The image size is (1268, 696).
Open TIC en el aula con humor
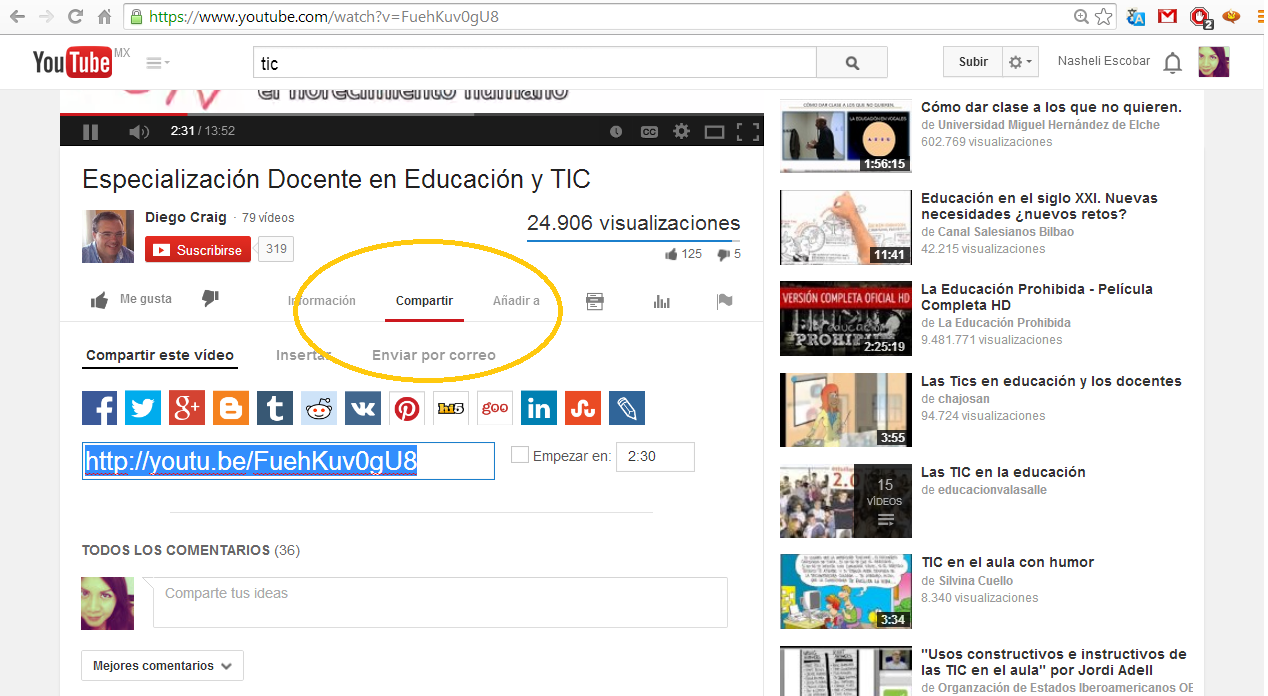[x=1007, y=562]
